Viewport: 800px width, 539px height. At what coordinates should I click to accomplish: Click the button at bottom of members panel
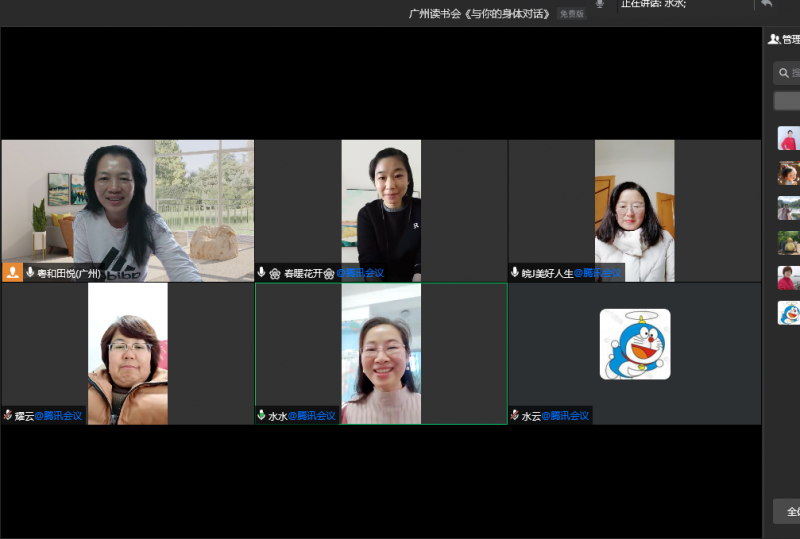tap(788, 511)
